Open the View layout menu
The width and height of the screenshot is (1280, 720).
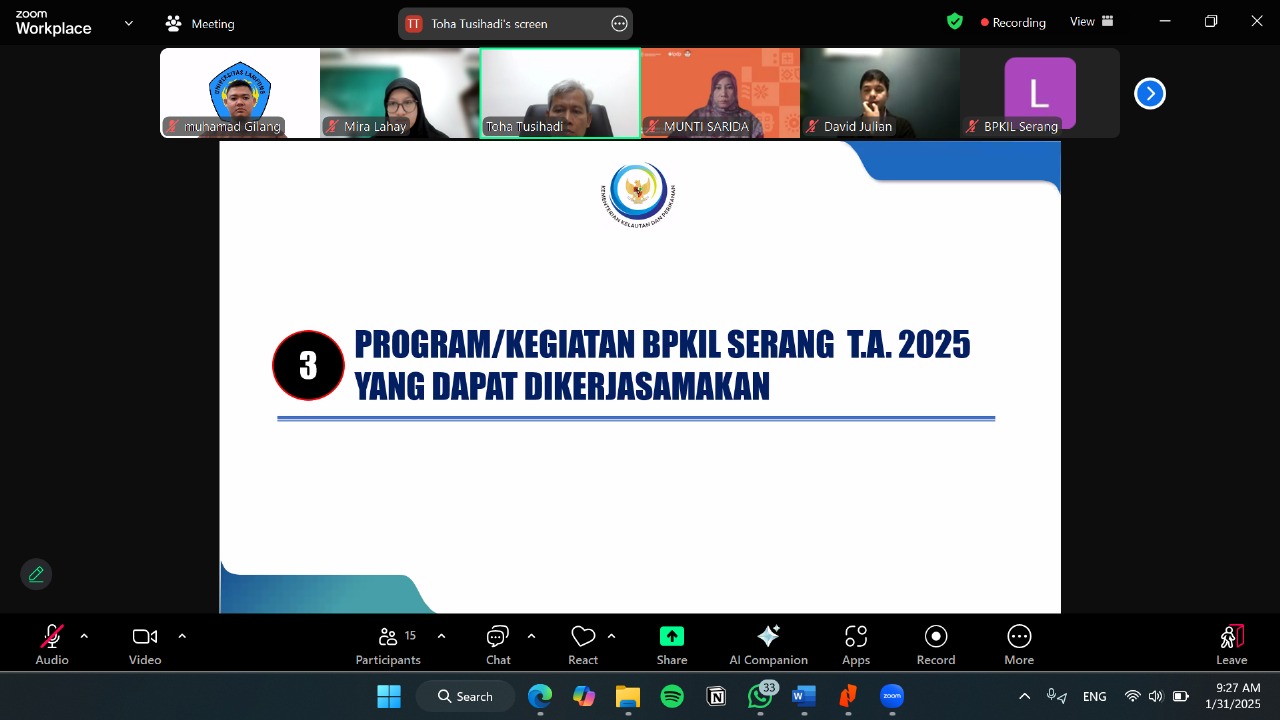click(x=1091, y=22)
